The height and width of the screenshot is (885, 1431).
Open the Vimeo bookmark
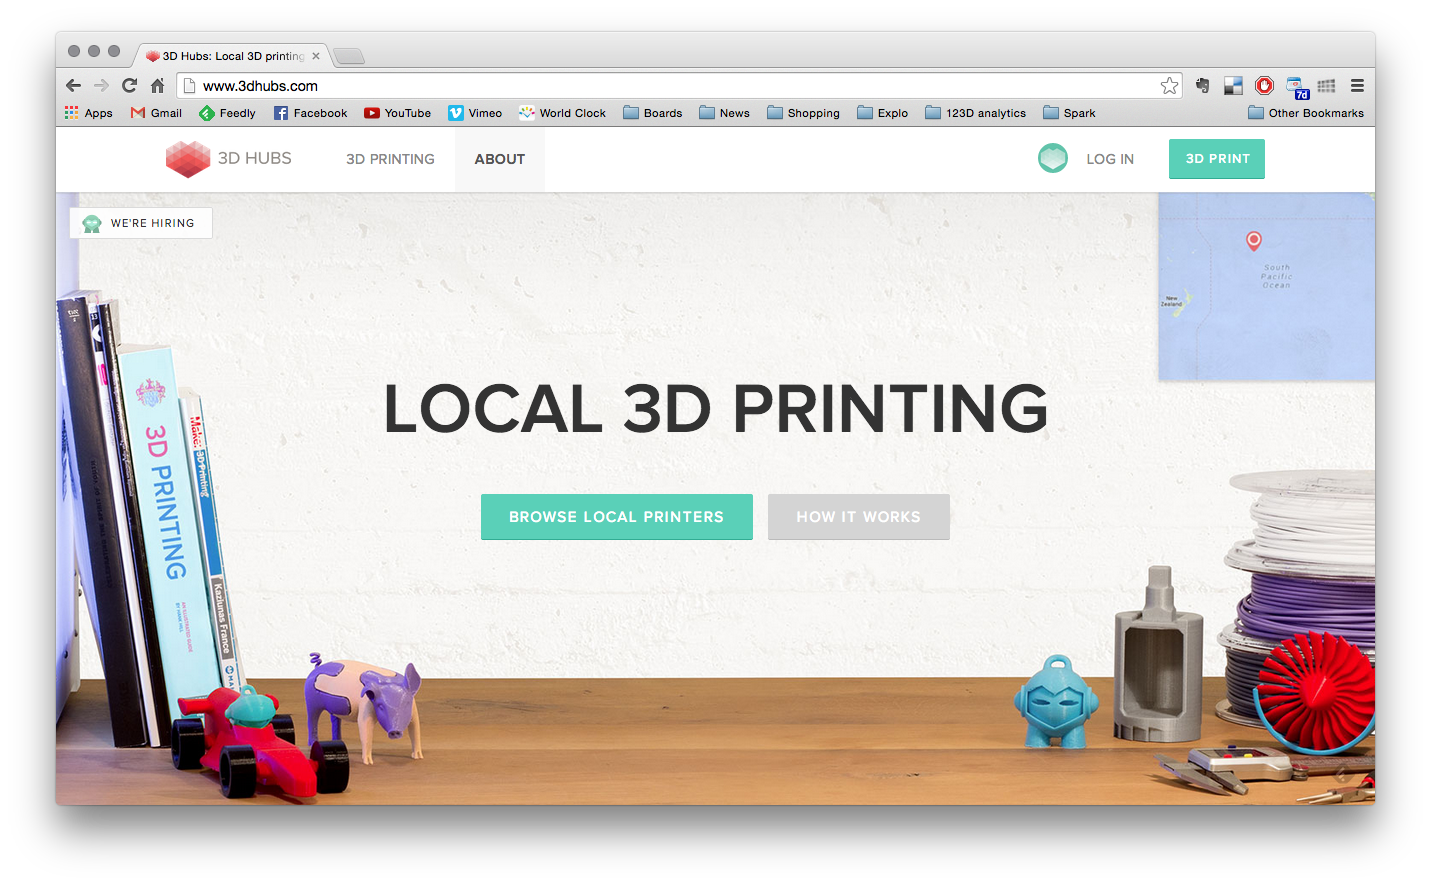pos(475,113)
